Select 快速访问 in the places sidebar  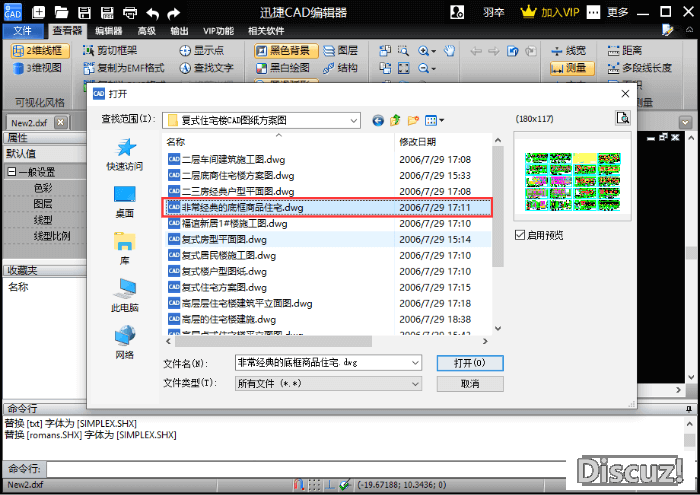125,155
